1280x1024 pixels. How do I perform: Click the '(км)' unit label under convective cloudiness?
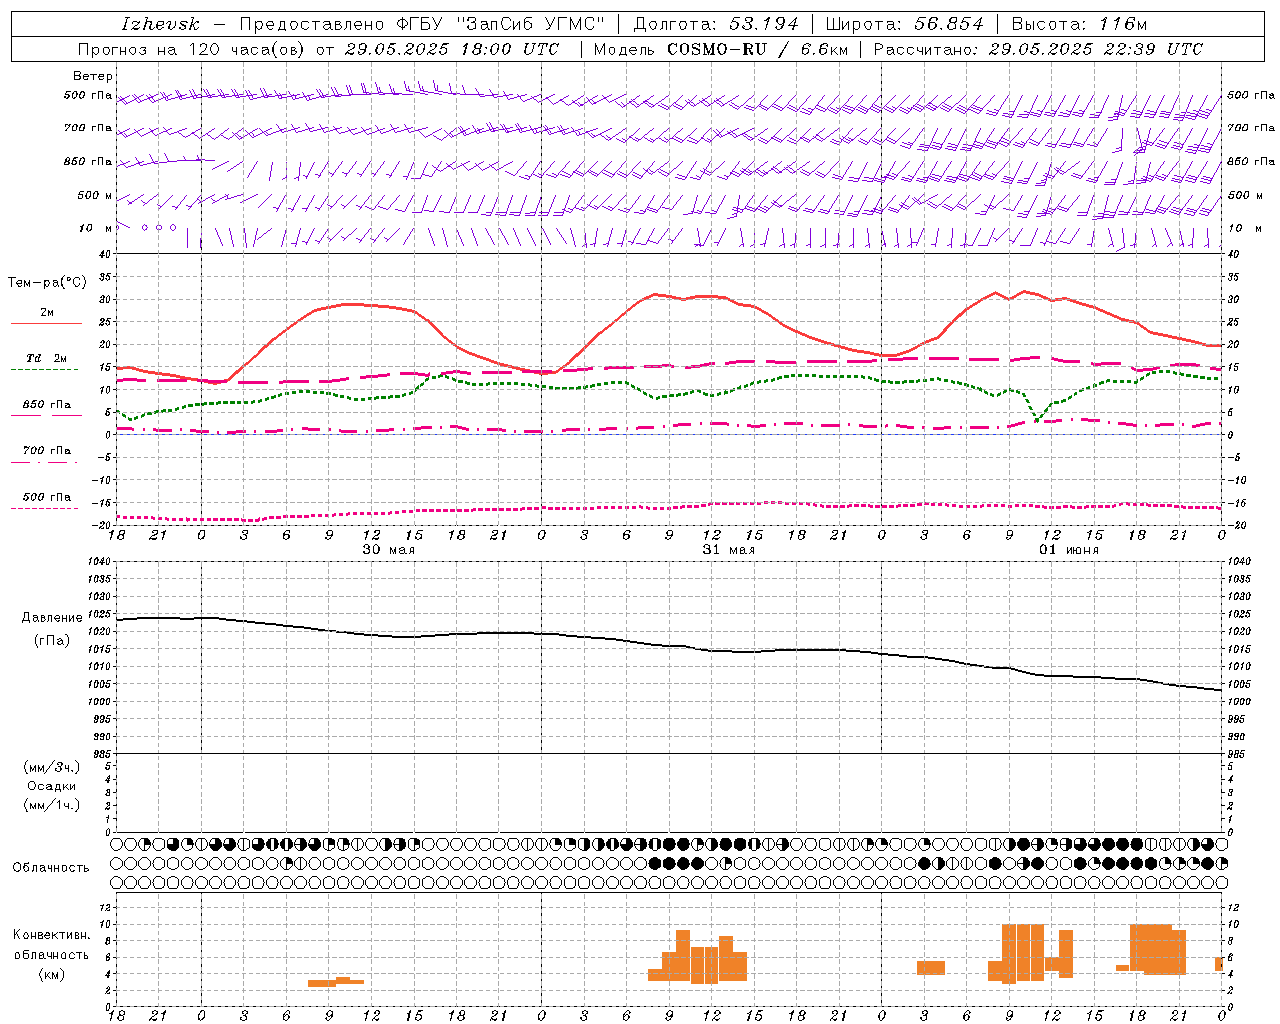click(52, 974)
